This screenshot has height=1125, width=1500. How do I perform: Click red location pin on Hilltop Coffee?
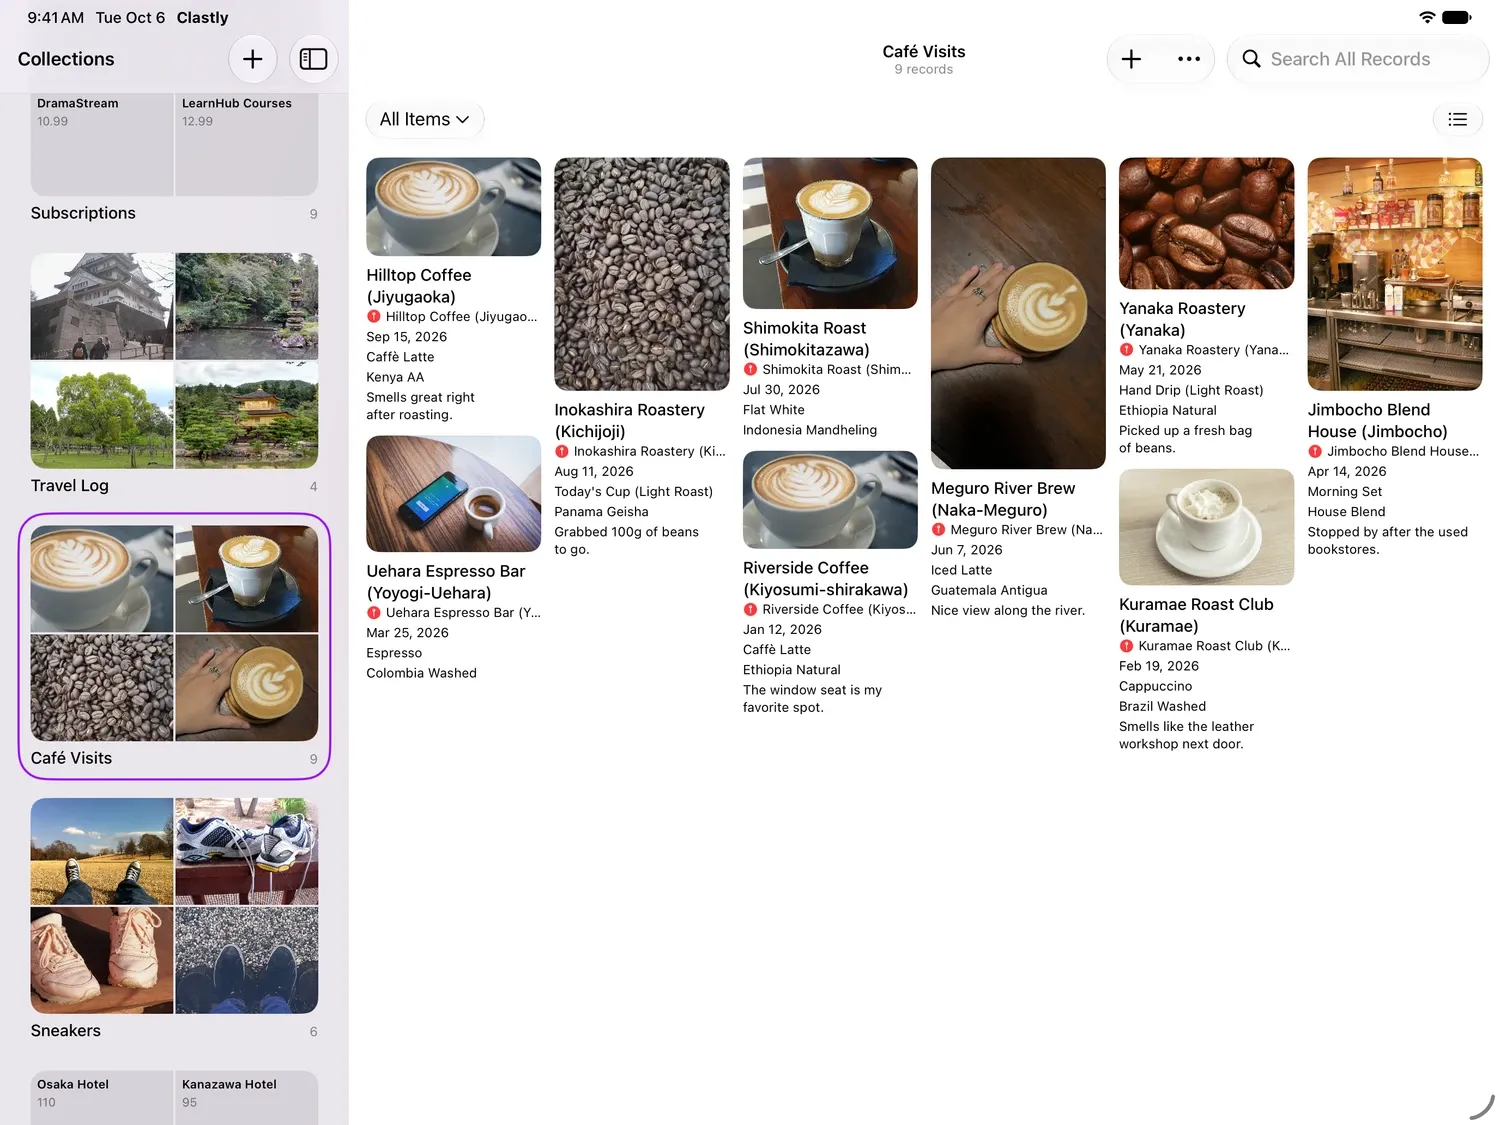pos(373,317)
